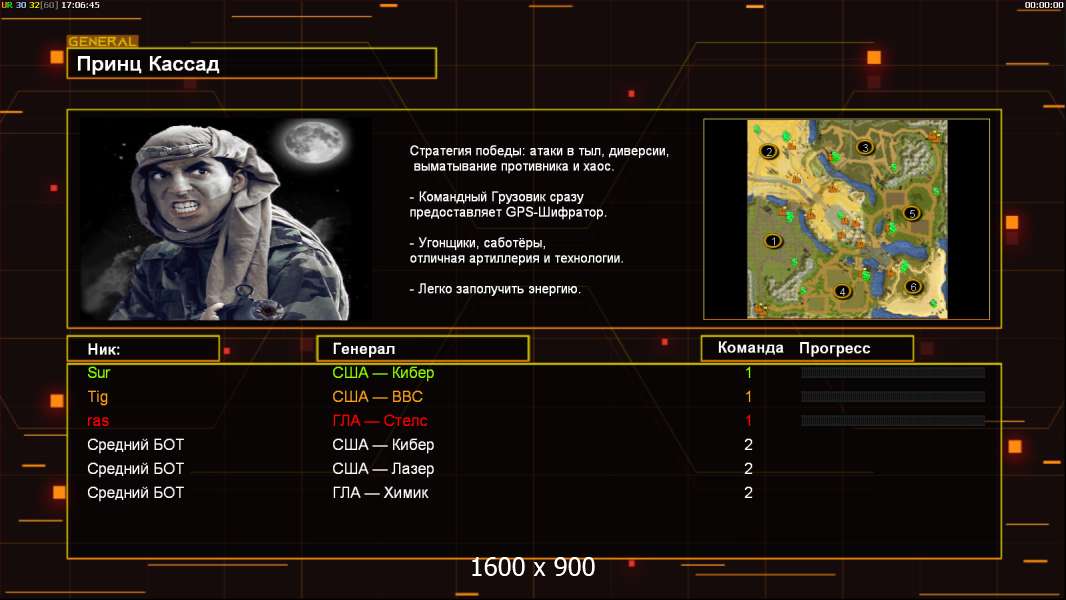
Task: Click team number 1 in Tig's row
Action: [749, 396]
